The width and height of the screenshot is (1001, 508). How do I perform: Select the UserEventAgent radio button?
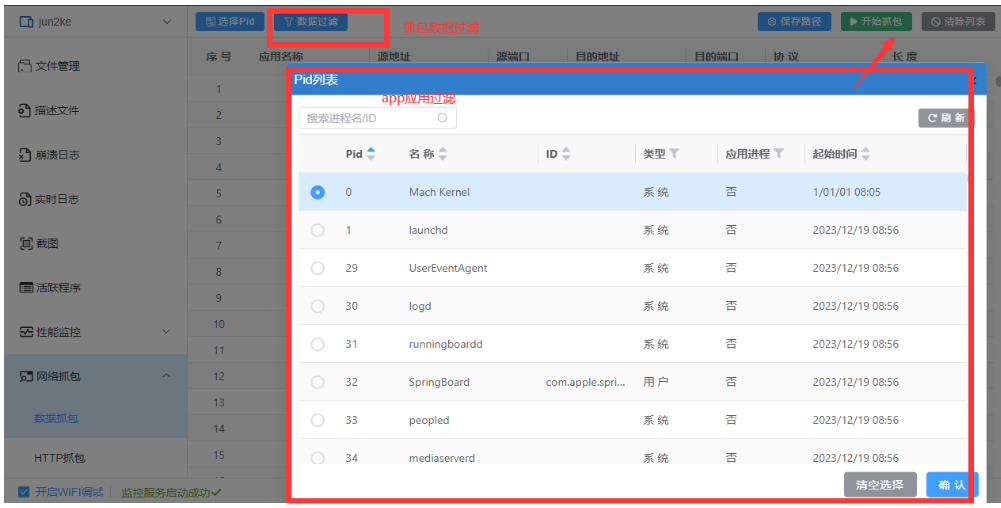pyautogui.click(x=317, y=268)
